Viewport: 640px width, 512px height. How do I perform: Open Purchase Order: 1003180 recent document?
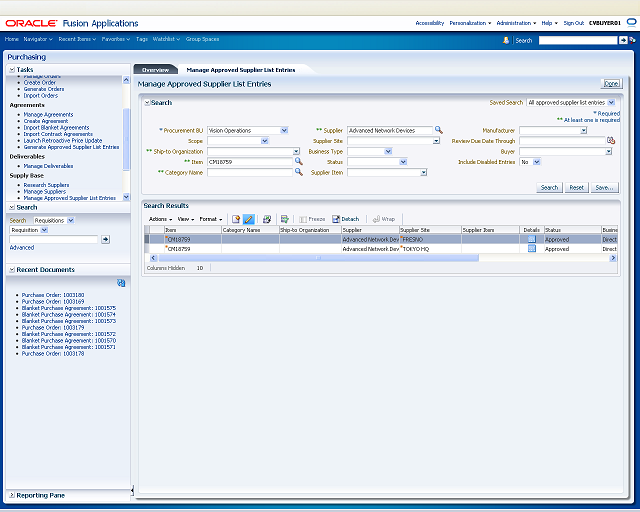tap(53, 295)
